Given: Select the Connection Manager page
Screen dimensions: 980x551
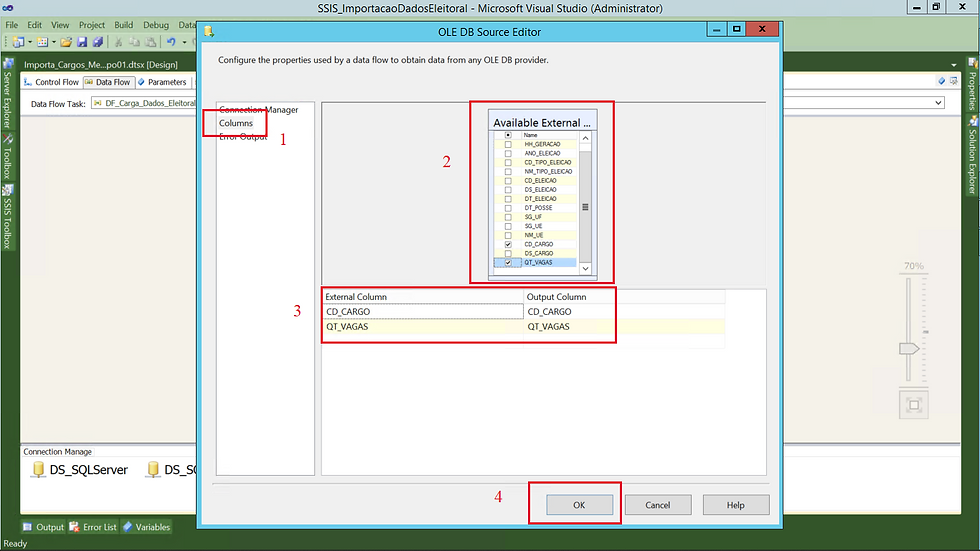Looking at the screenshot, I should click(x=258, y=110).
